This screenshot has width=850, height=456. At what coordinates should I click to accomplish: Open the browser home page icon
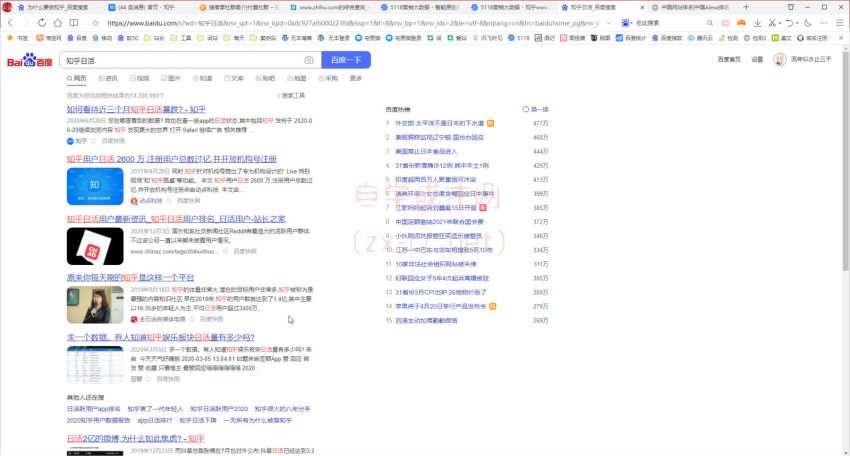click(x=57, y=23)
